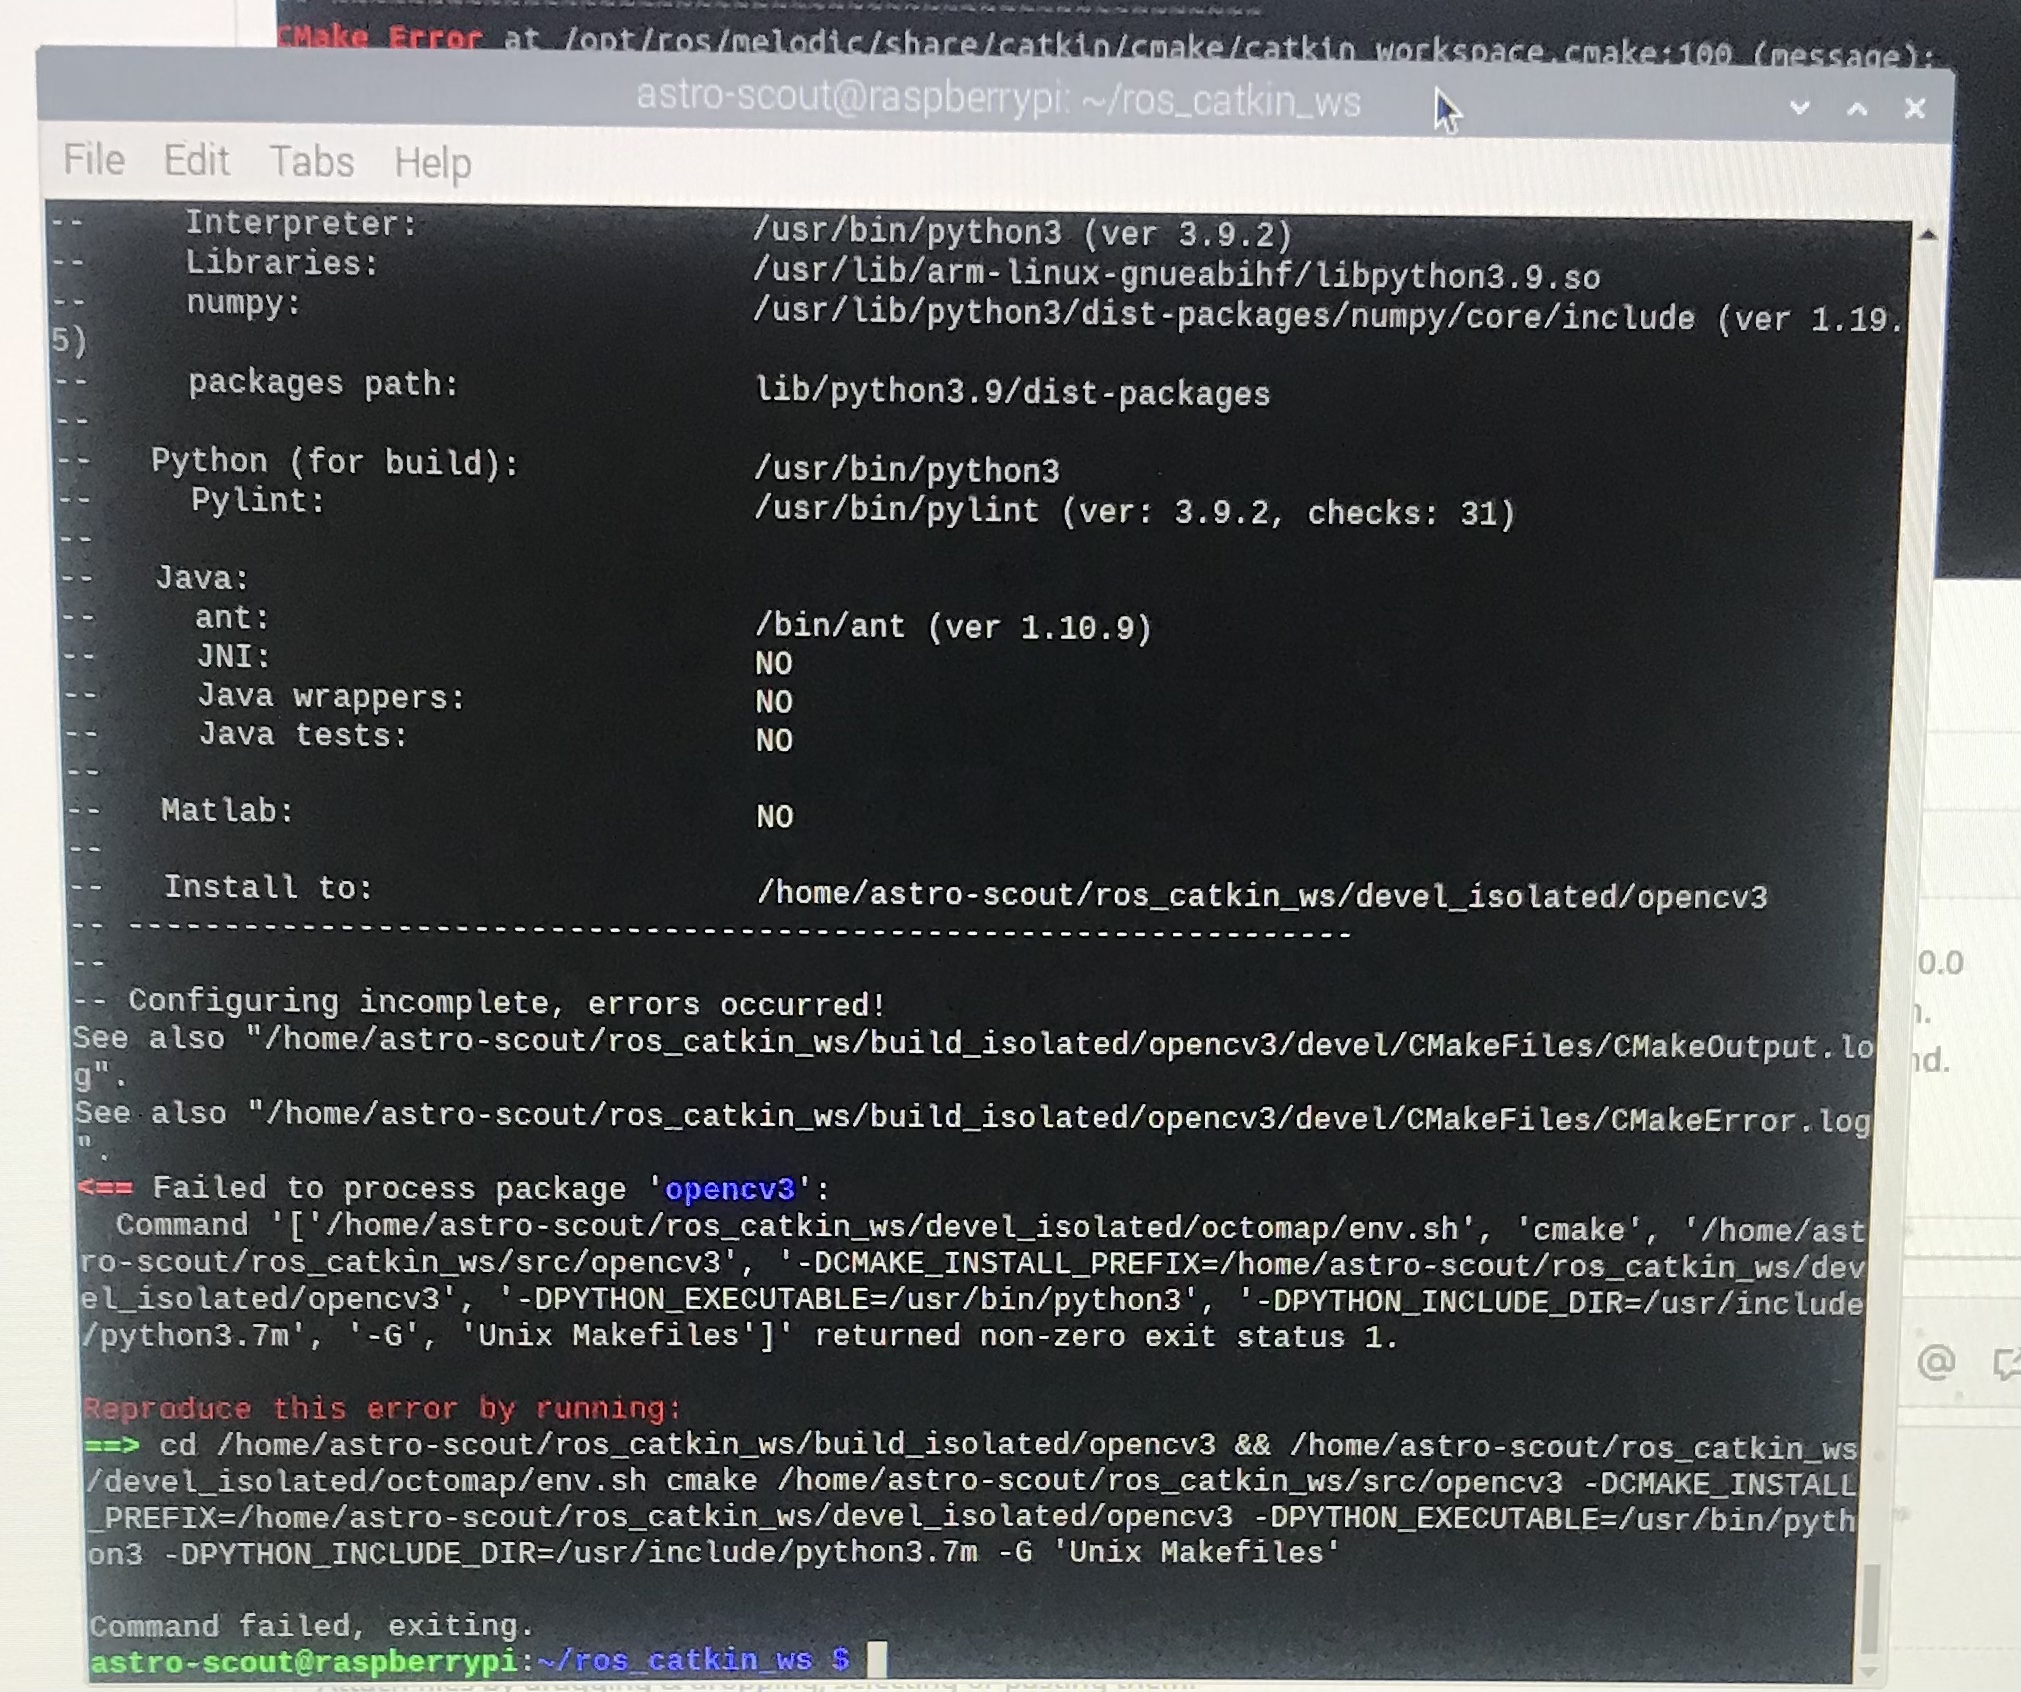The height and width of the screenshot is (1692, 2021).
Task: Click the reproduce command starting with cd
Action: tap(700, 1447)
